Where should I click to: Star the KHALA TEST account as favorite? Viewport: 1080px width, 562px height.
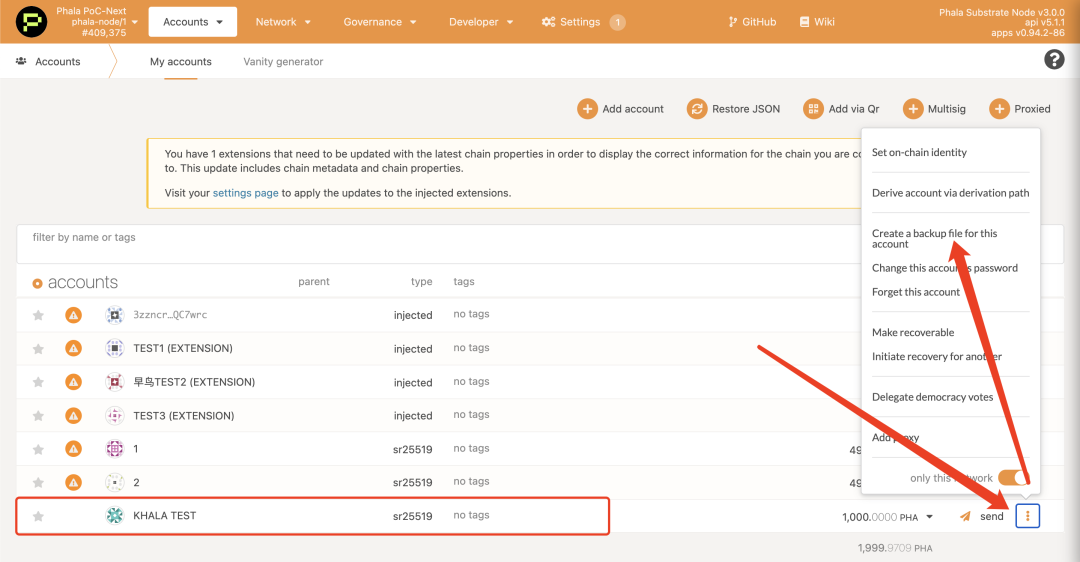[x=38, y=516]
